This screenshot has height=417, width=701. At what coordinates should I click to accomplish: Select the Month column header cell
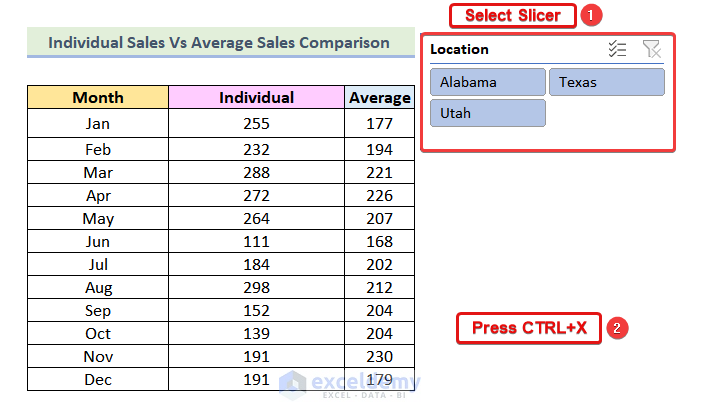[x=98, y=97]
